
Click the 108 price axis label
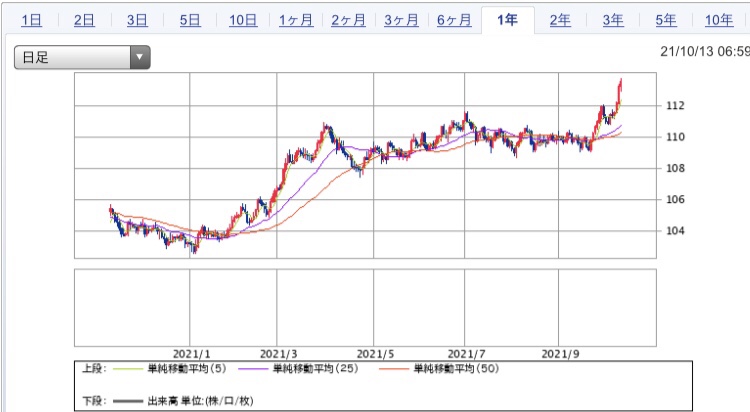pos(675,168)
